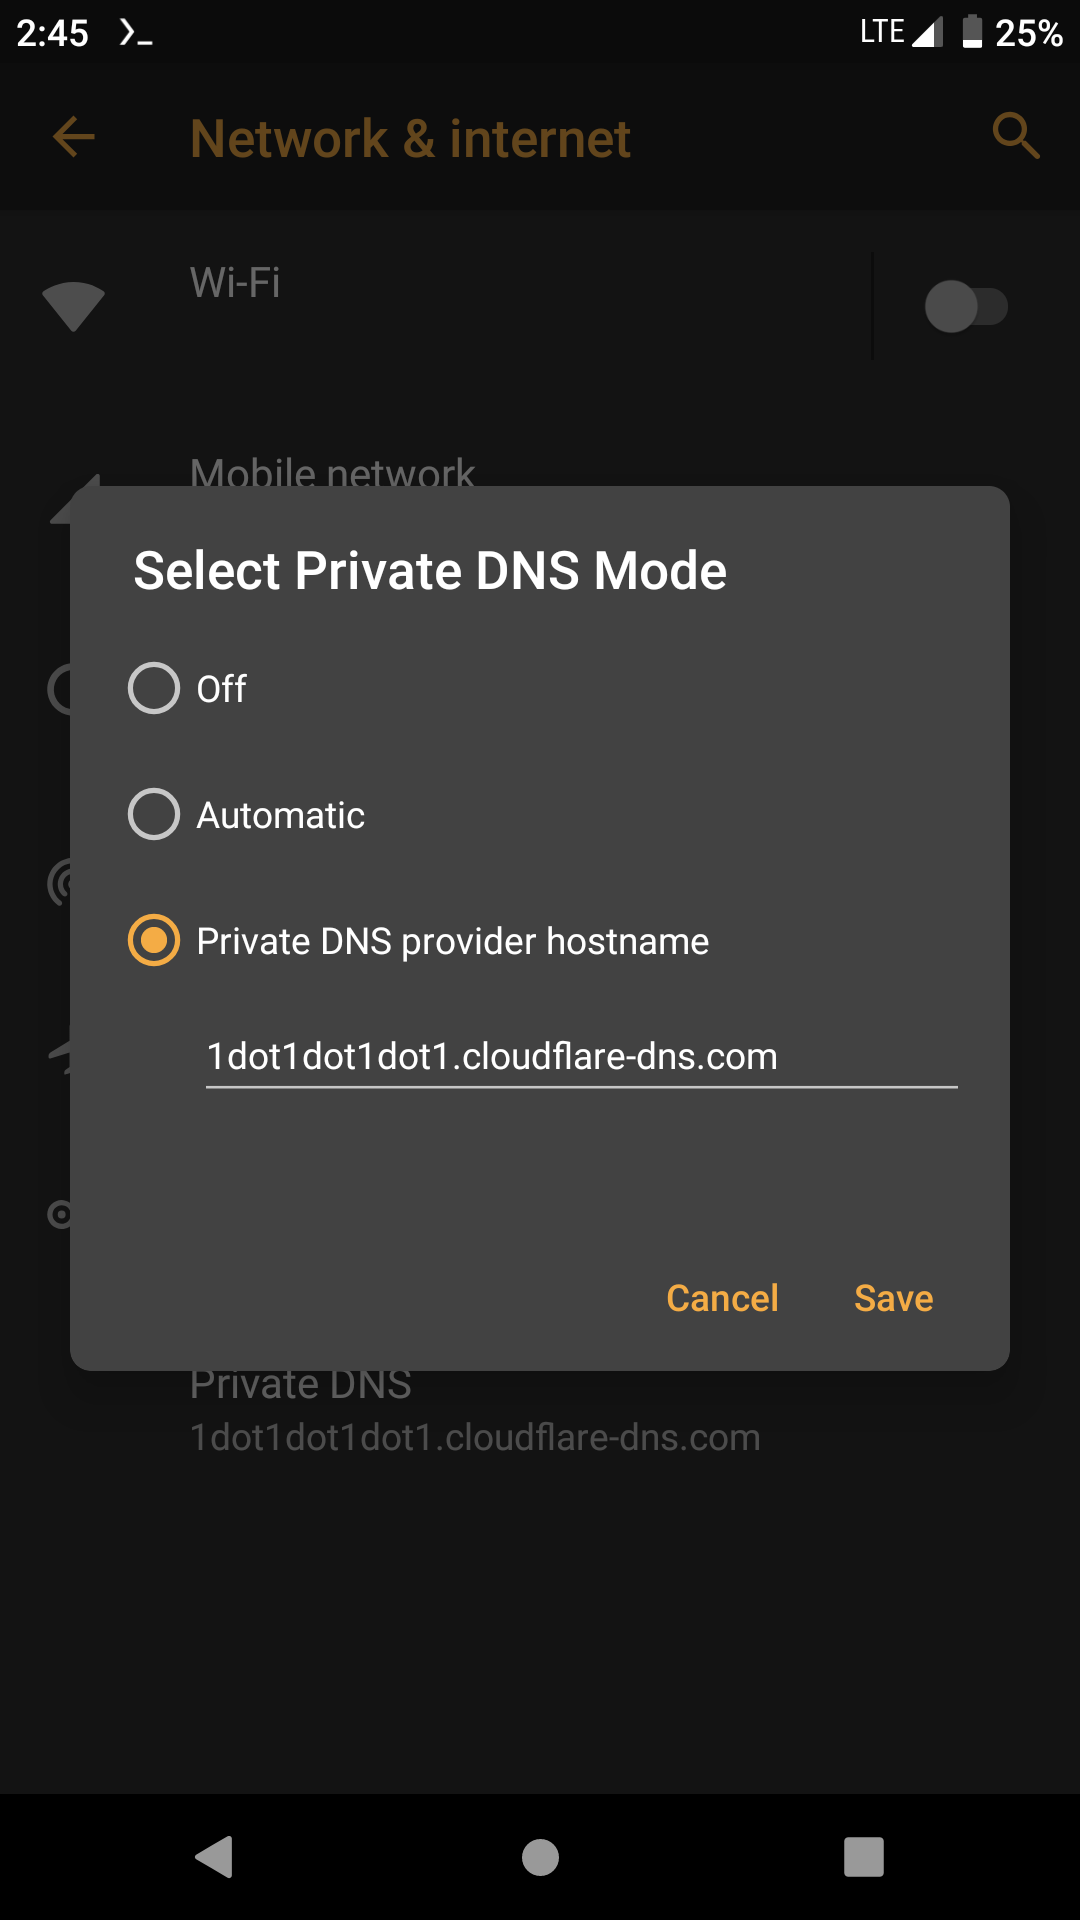Focus the DNS hostname text field
This screenshot has width=1080, height=1920.
point(581,1057)
